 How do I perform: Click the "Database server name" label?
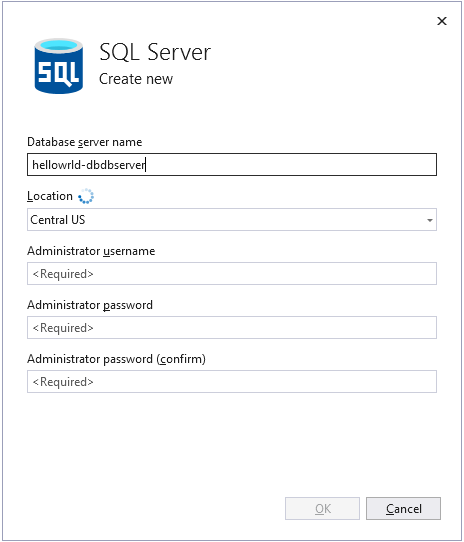coord(85,142)
